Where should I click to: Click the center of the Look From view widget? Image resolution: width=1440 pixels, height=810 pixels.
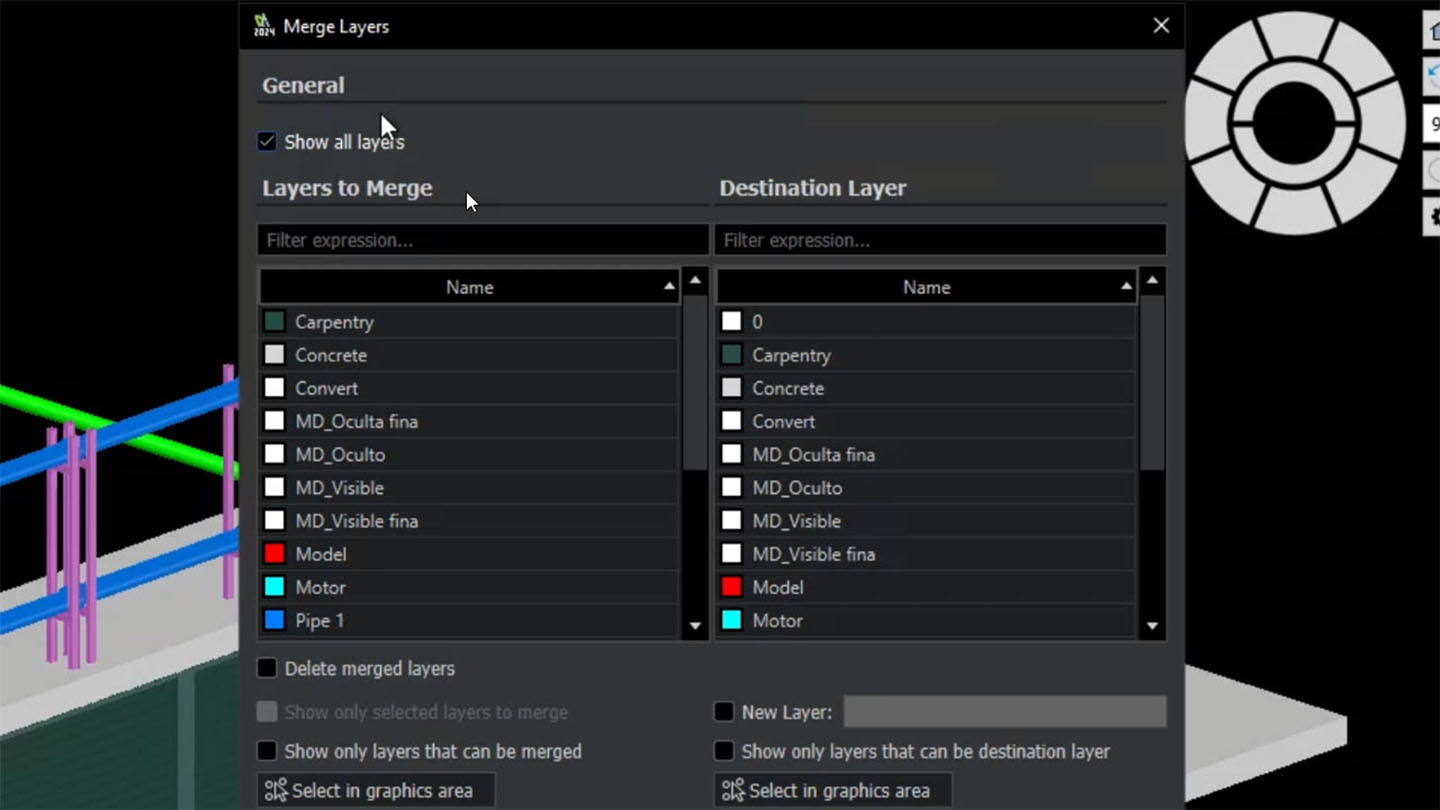(x=1293, y=122)
